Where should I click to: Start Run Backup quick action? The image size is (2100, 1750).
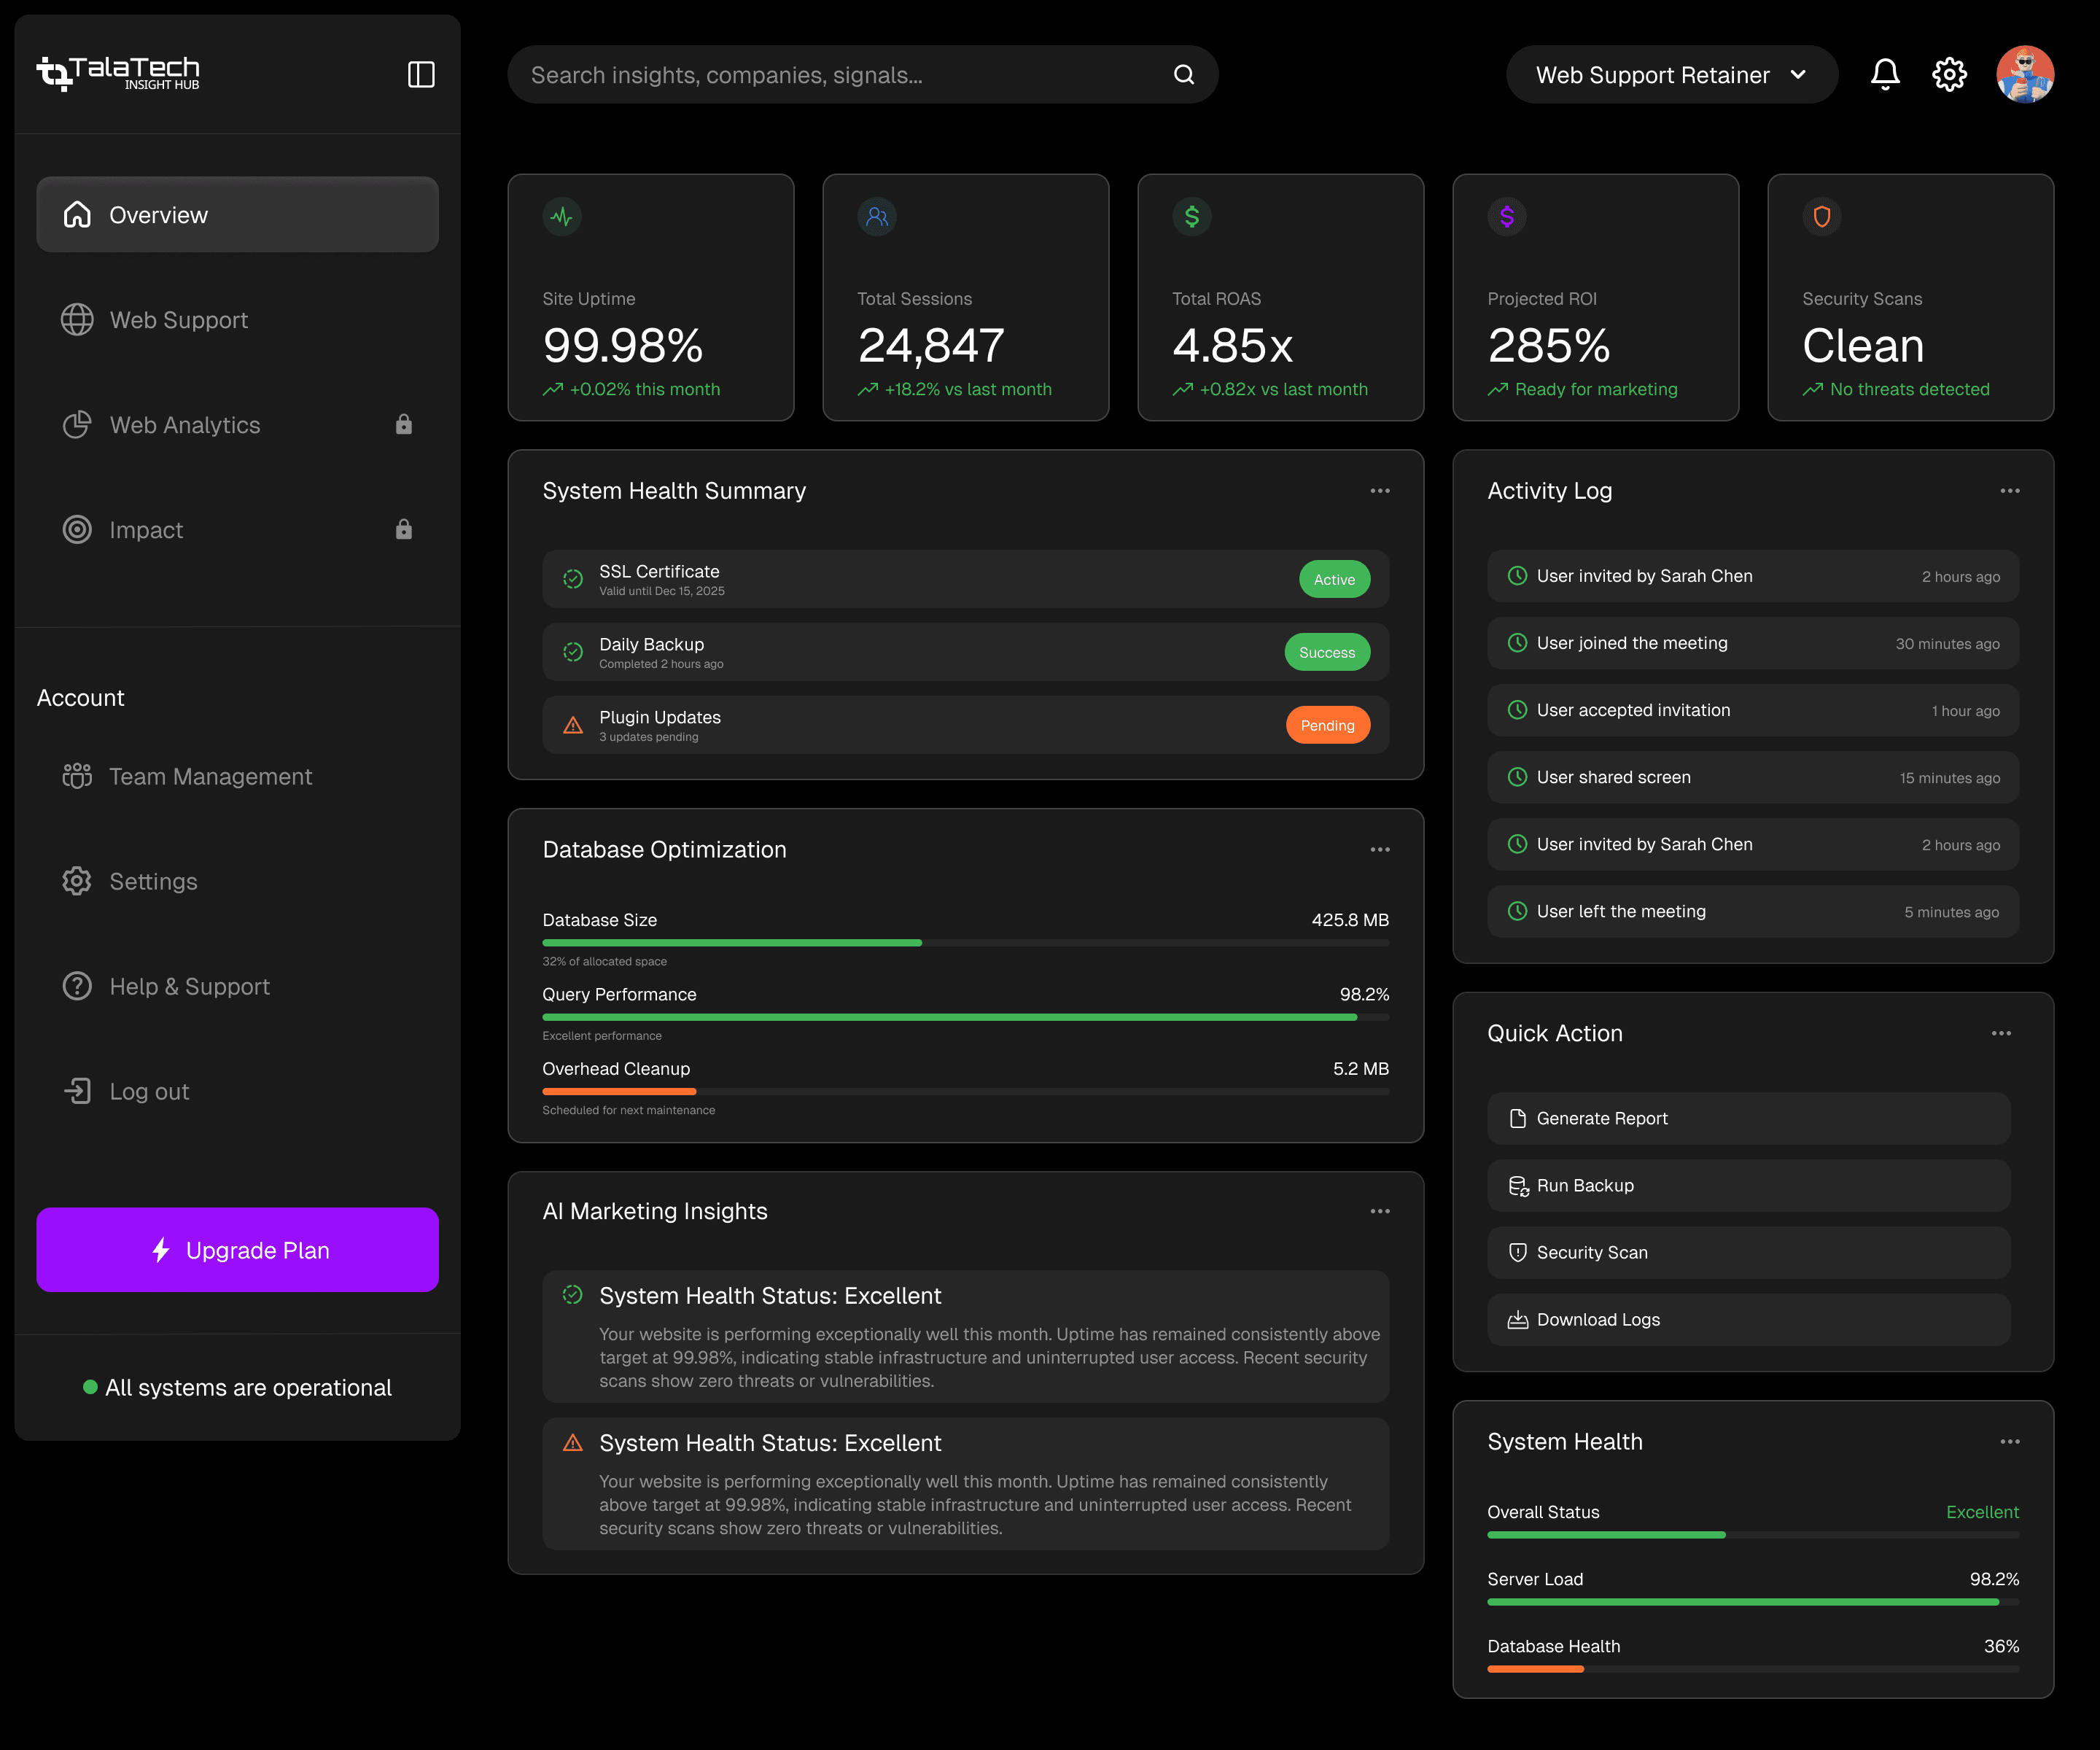coord(1749,1186)
